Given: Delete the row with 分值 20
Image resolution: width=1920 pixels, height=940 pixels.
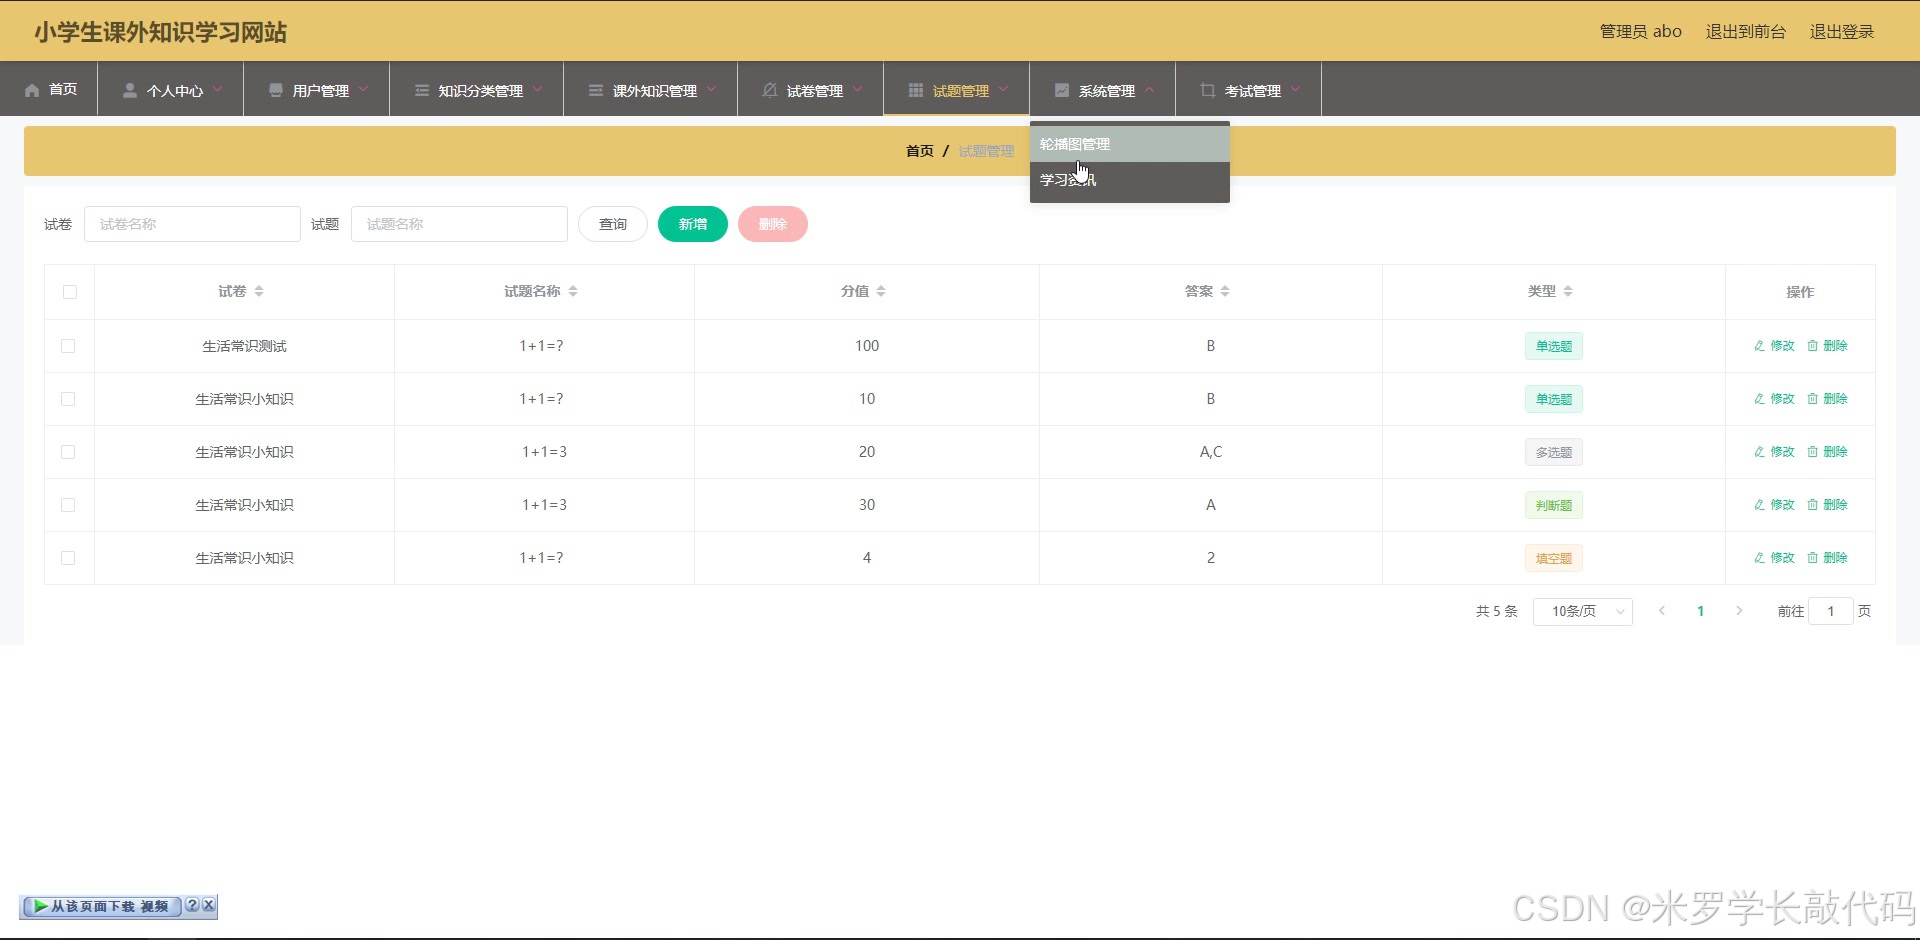Looking at the screenshot, I should pos(1827,452).
